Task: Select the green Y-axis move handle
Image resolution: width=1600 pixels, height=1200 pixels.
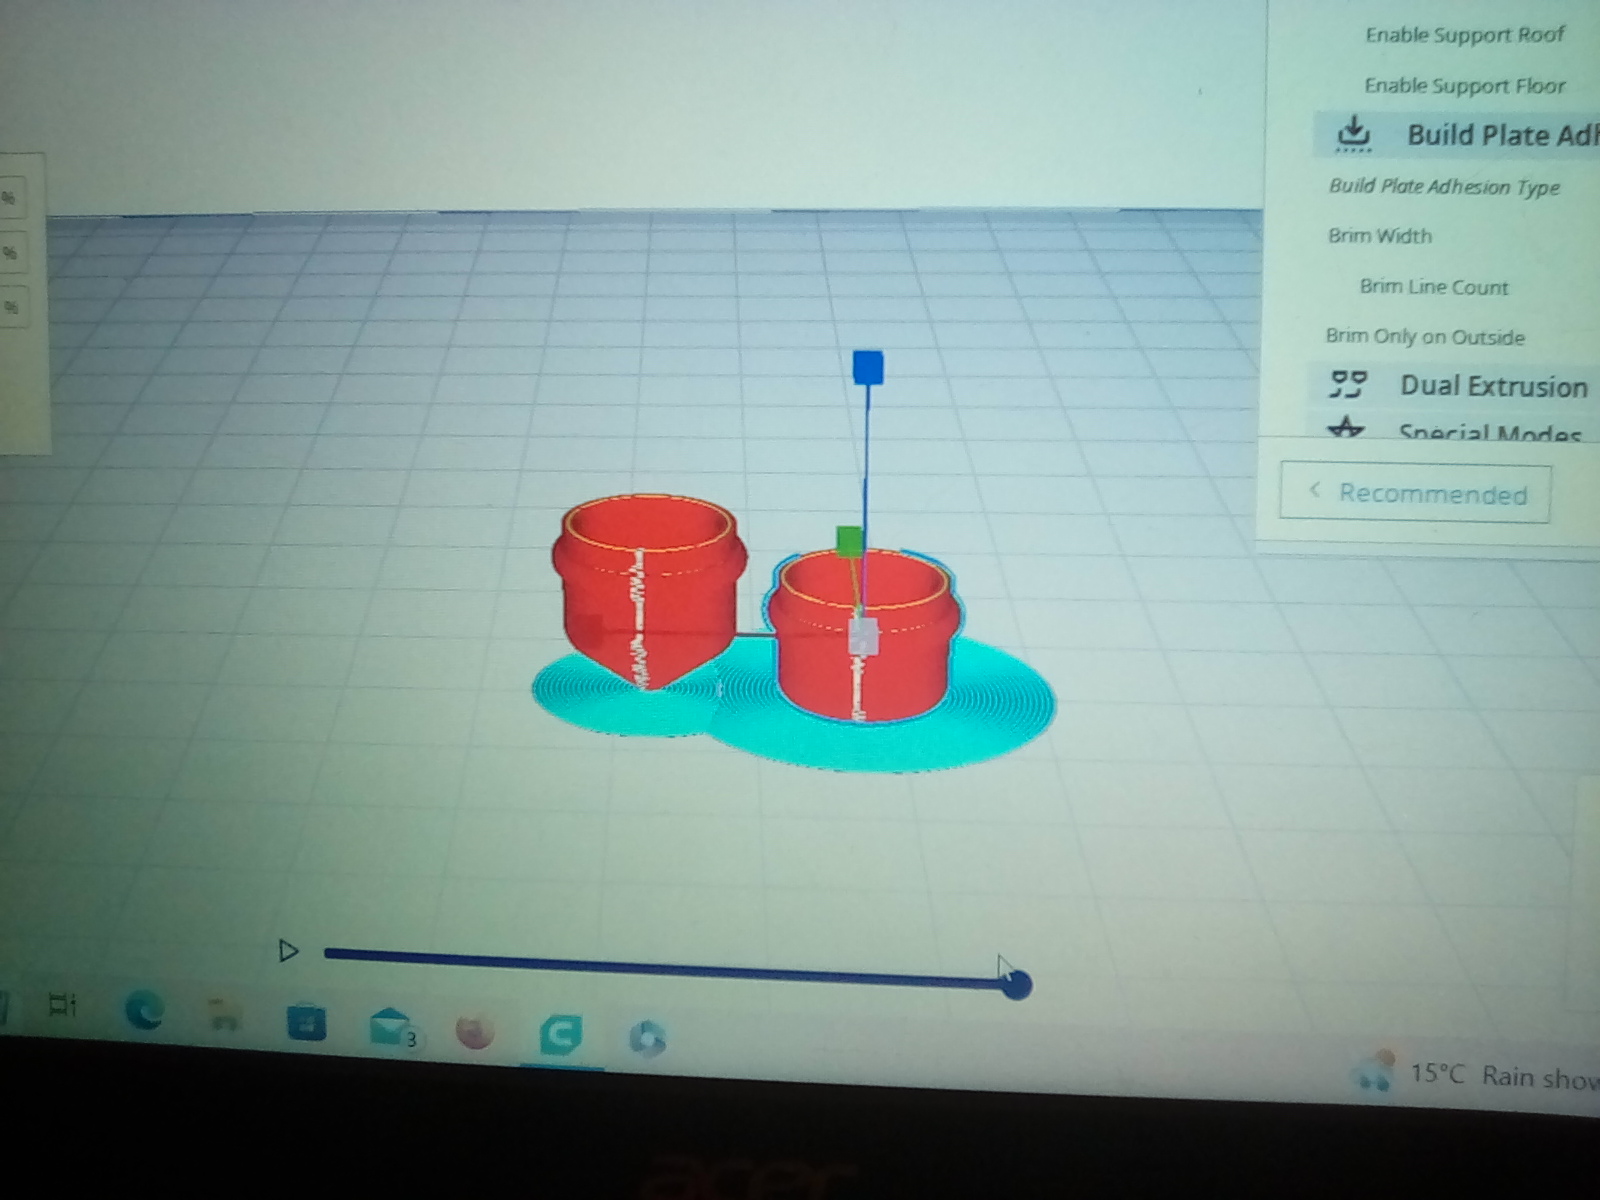Action: coord(849,540)
